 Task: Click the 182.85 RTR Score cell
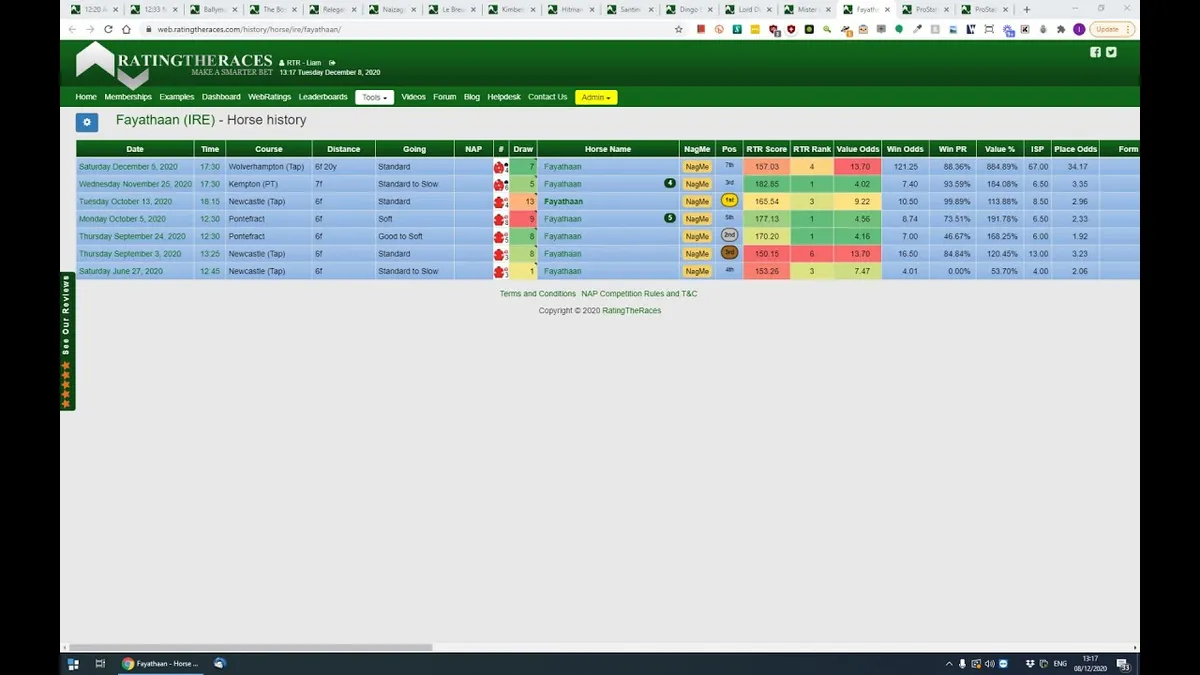pos(767,184)
